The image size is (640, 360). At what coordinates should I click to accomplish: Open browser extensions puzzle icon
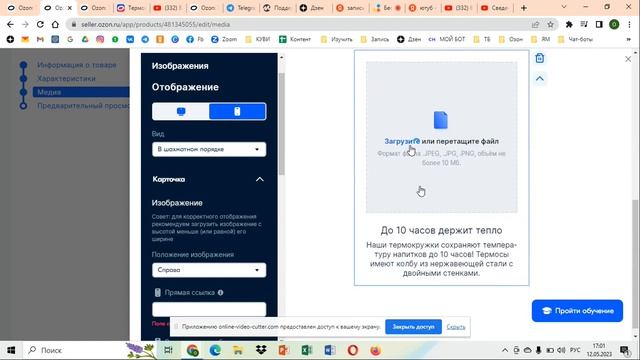click(x=569, y=24)
